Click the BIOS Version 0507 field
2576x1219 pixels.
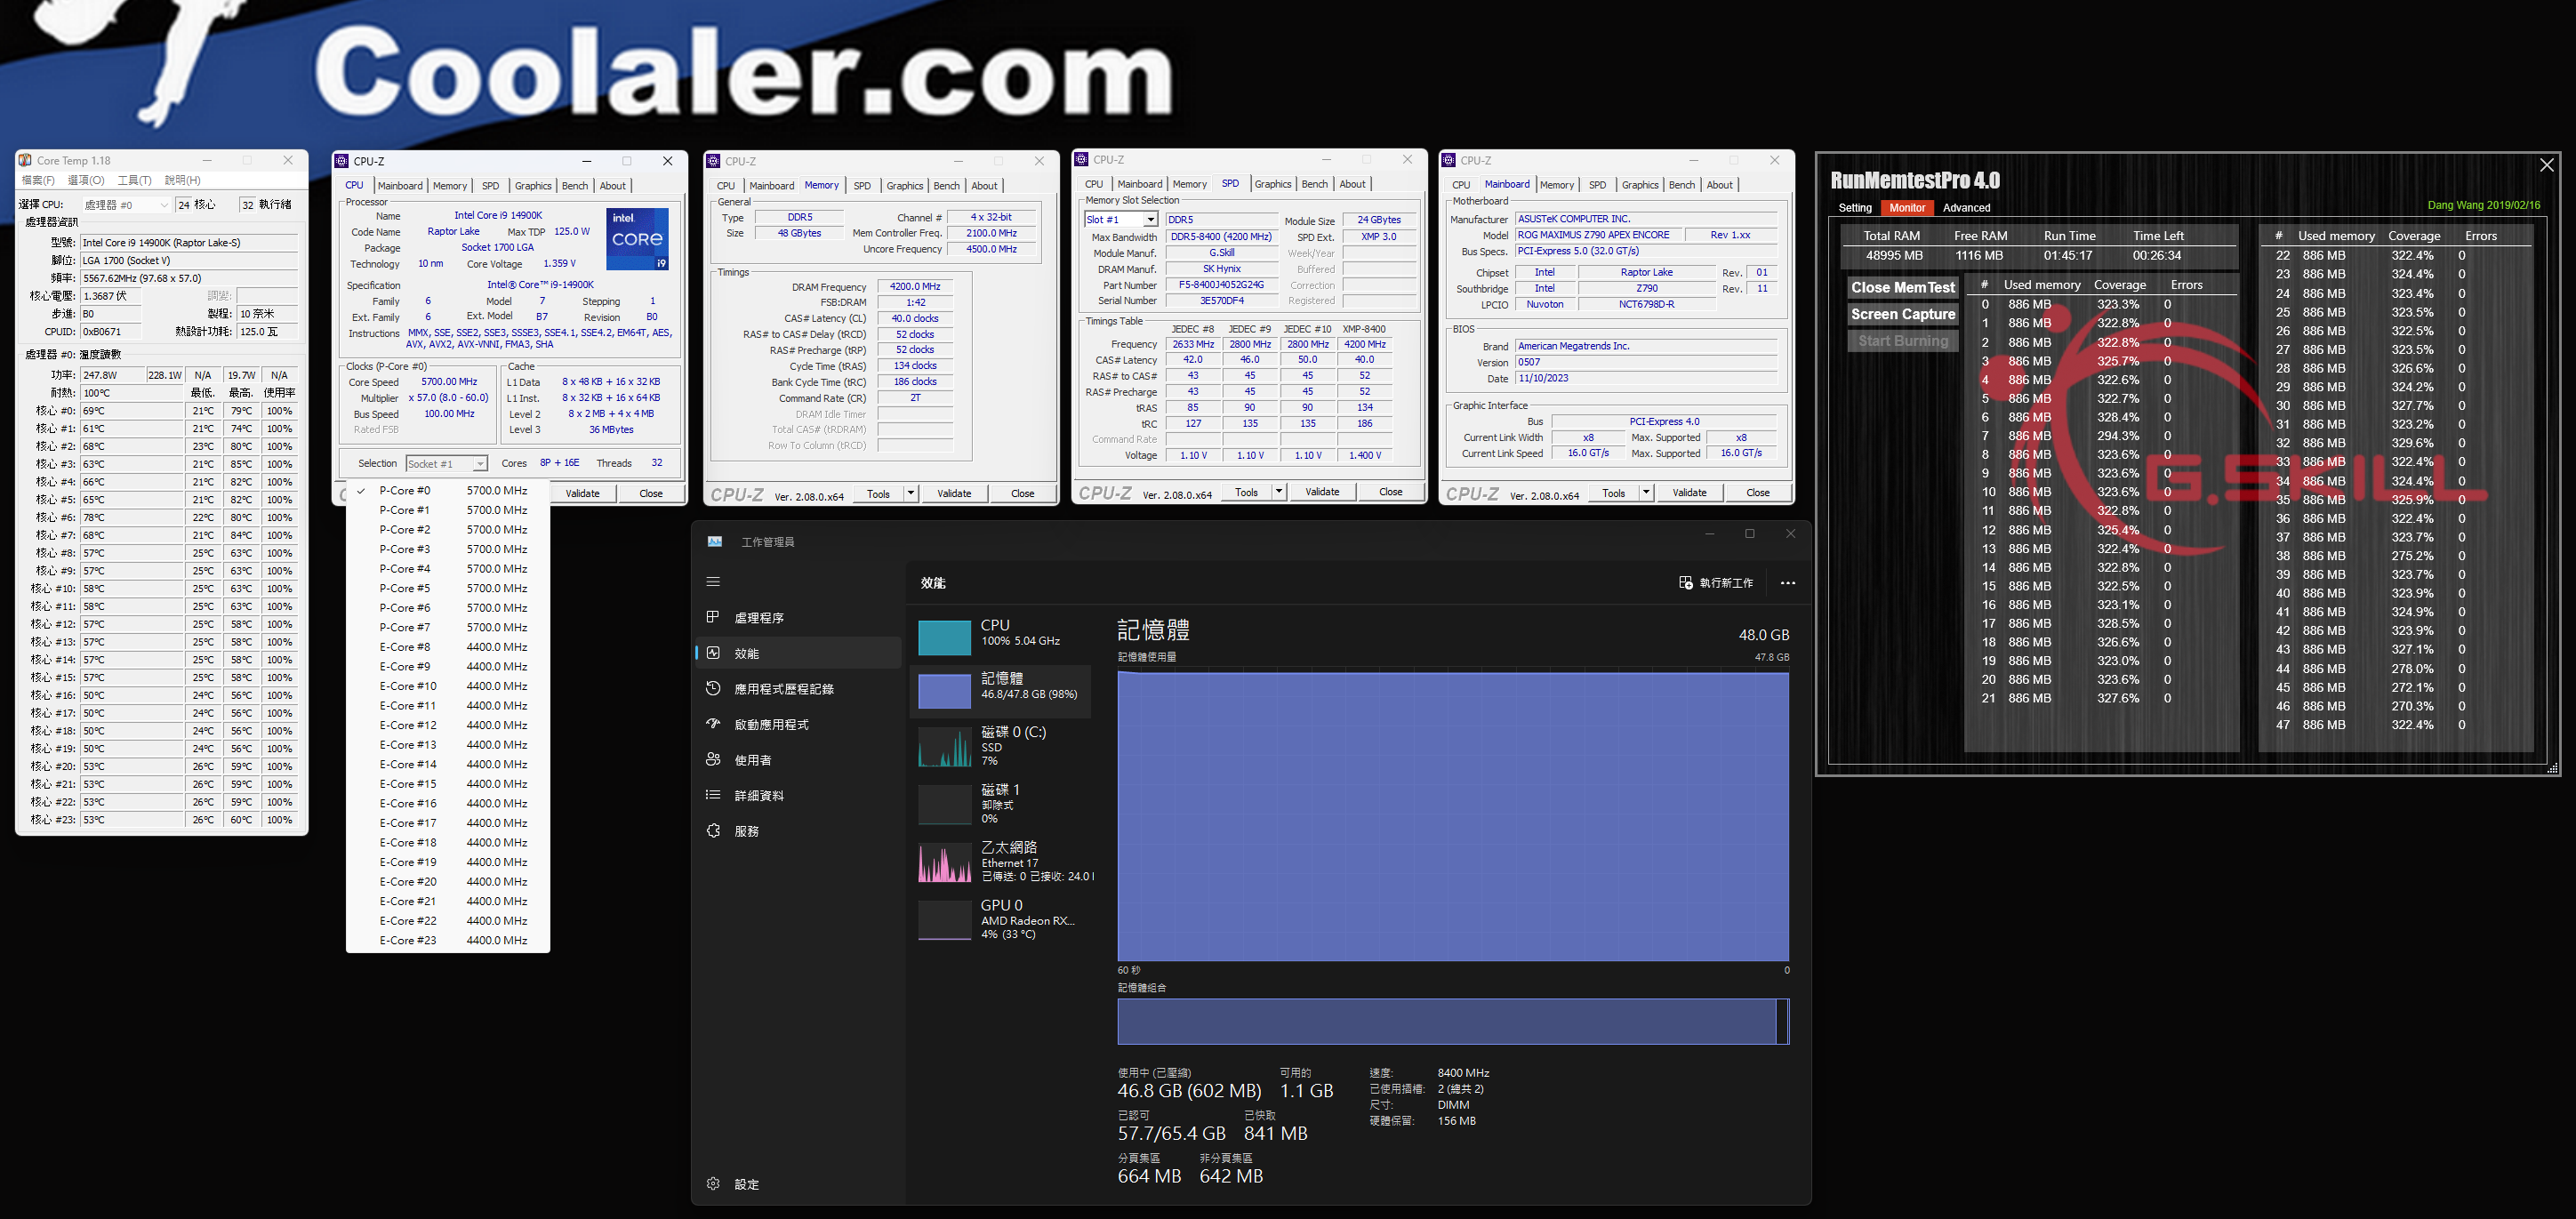(x=1645, y=363)
